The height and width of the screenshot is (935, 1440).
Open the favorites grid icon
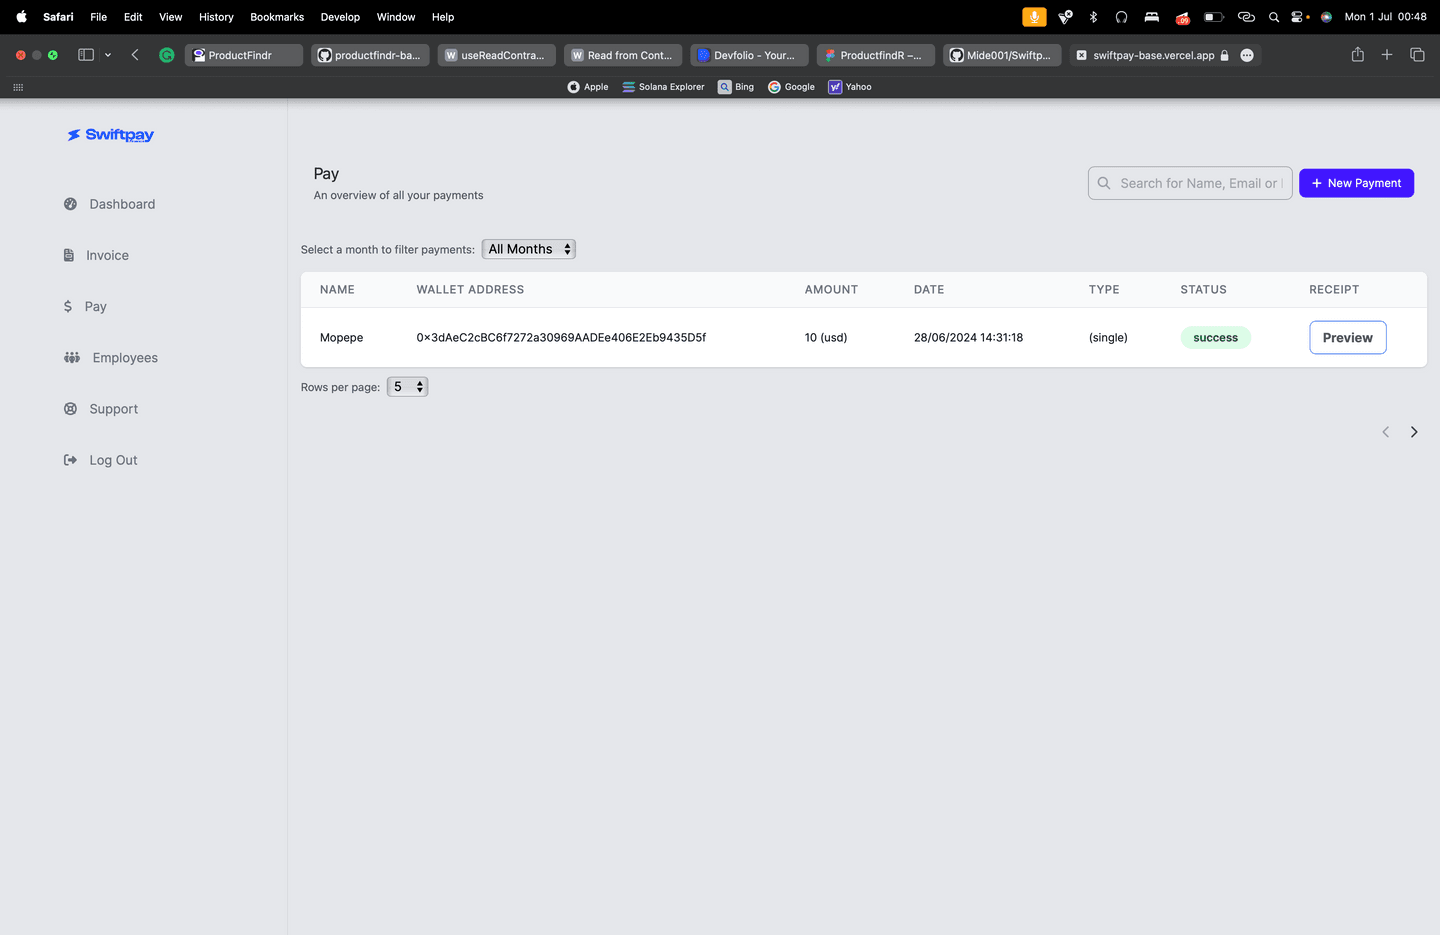(18, 87)
